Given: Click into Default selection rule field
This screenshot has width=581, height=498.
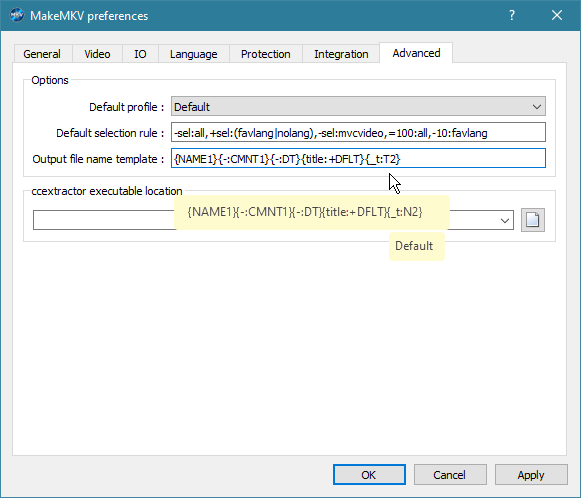Looking at the screenshot, I should click(358, 132).
